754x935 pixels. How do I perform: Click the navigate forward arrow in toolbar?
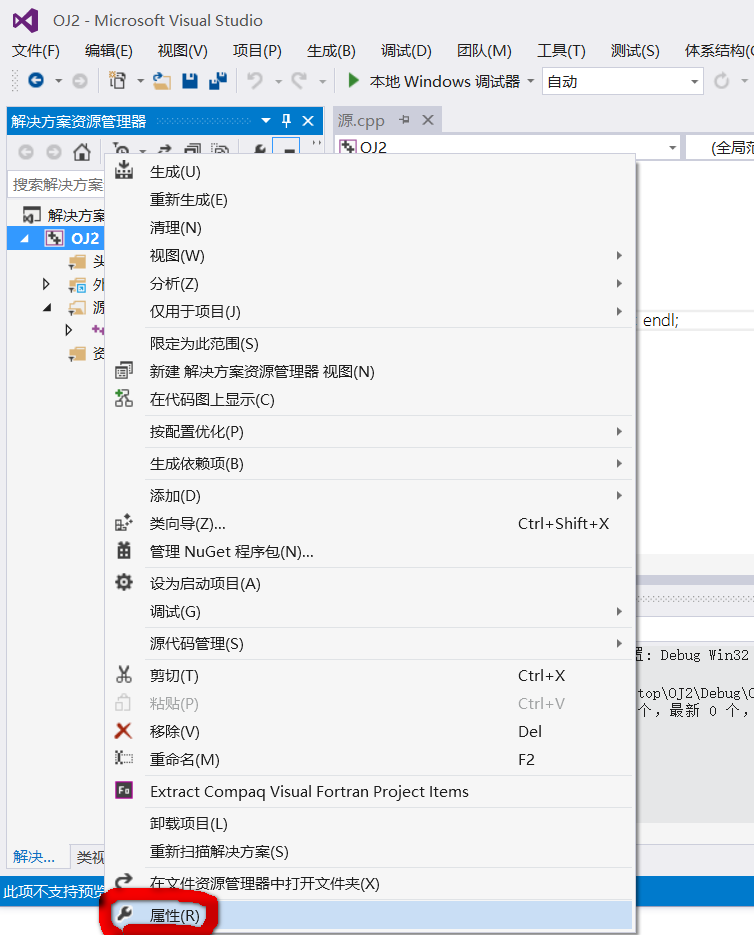click(x=80, y=81)
